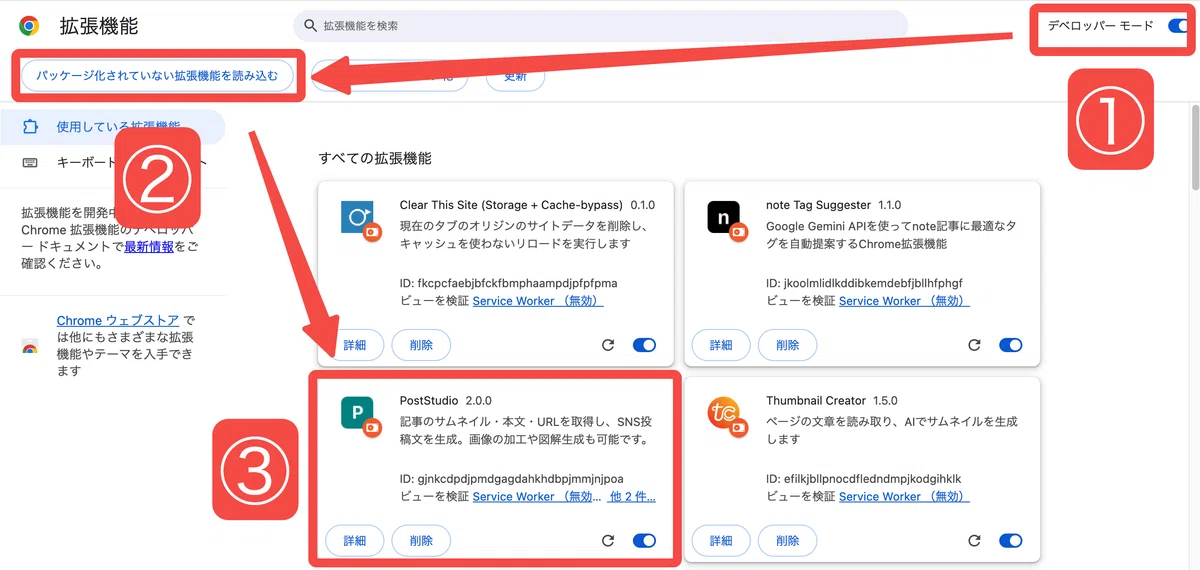Click 削除 for Clear This Site
The height and width of the screenshot is (570, 1200).
point(421,345)
